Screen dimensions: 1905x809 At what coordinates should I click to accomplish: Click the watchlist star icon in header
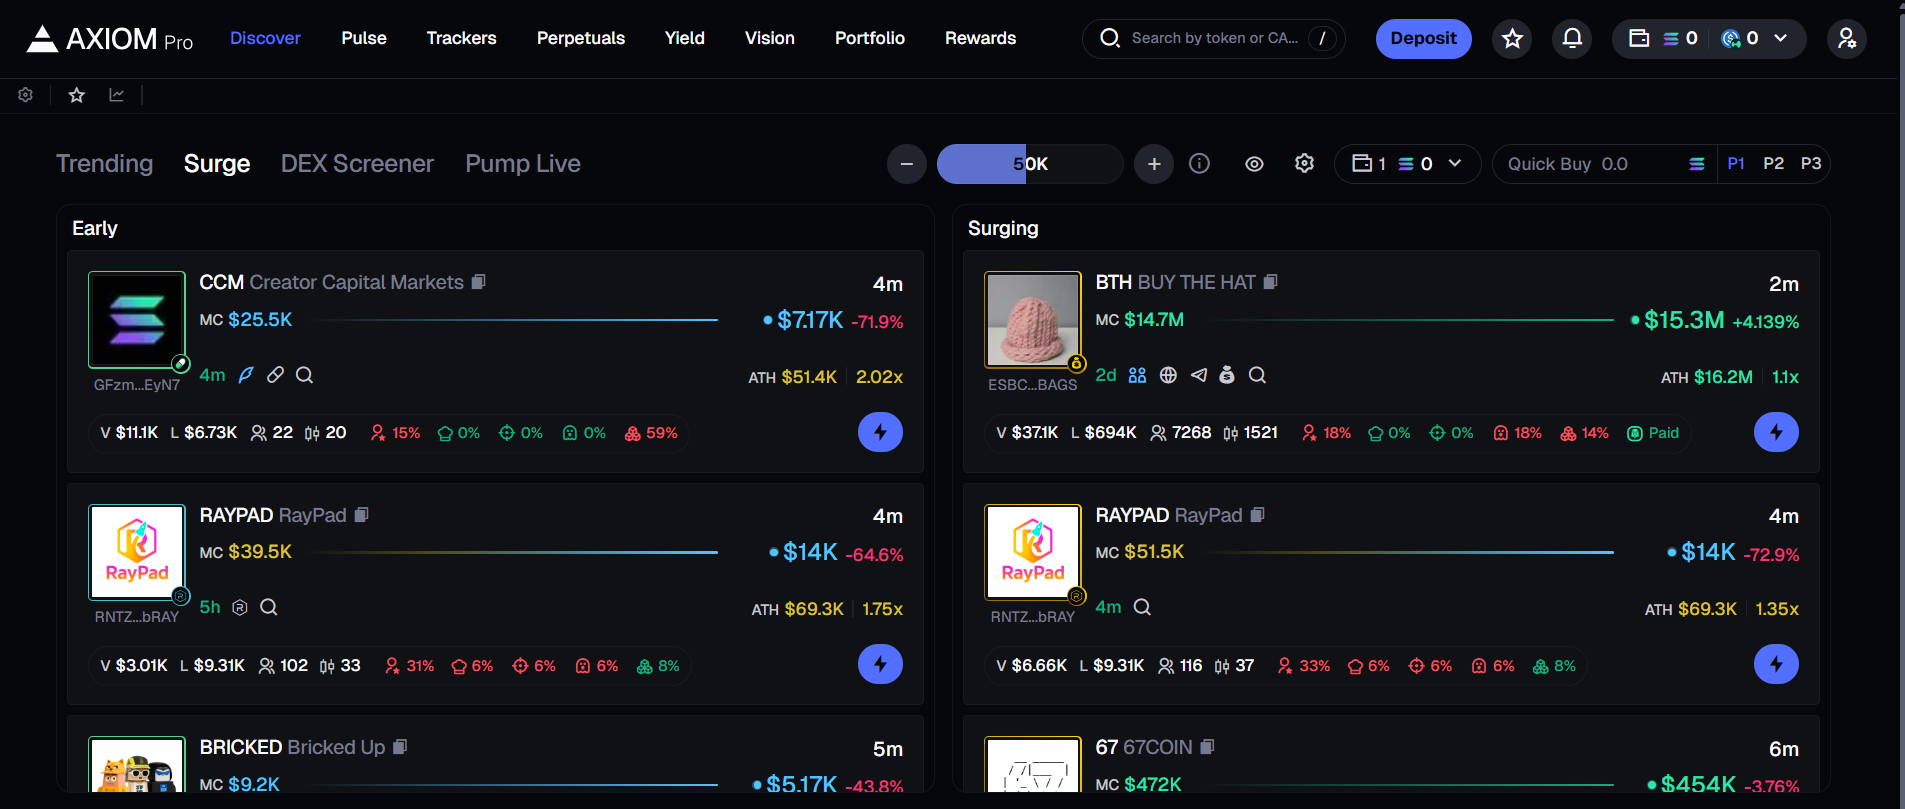[1512, 39]
